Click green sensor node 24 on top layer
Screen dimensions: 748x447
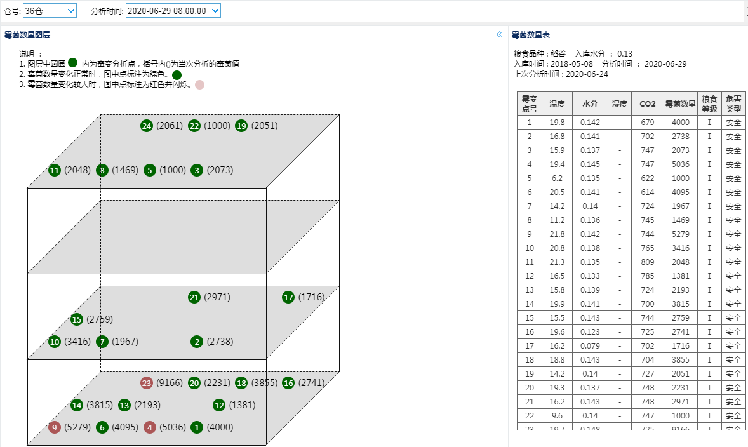point(147,126)
